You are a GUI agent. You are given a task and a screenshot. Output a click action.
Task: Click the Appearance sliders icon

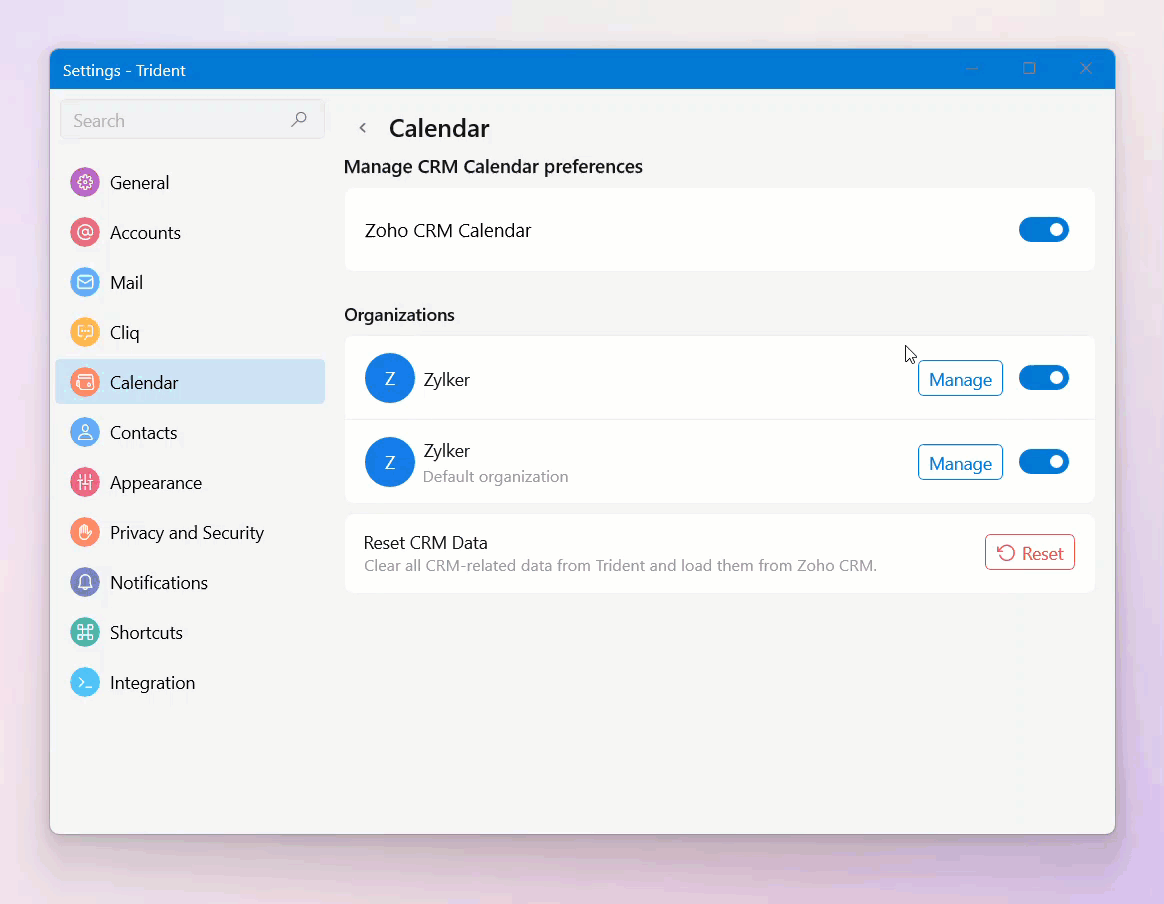pos(85,482)
